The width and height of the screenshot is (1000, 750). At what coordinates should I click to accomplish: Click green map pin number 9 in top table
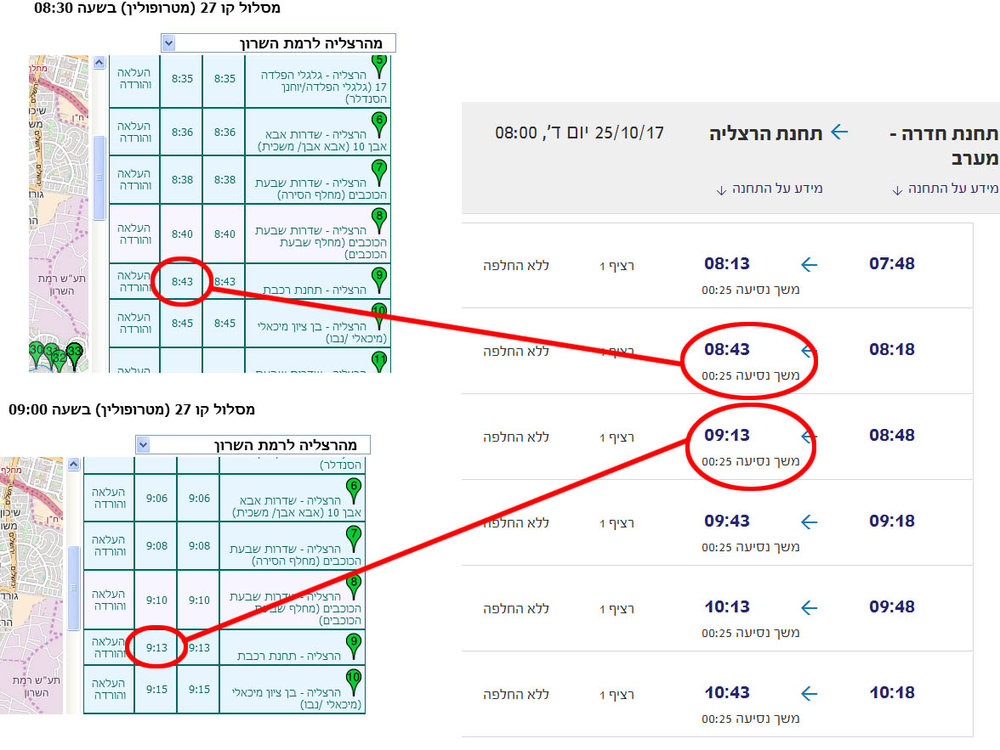379,280
